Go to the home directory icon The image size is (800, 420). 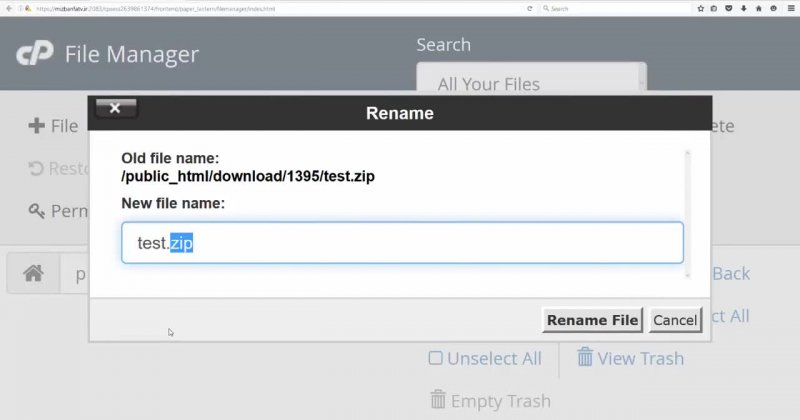[33, 273]
